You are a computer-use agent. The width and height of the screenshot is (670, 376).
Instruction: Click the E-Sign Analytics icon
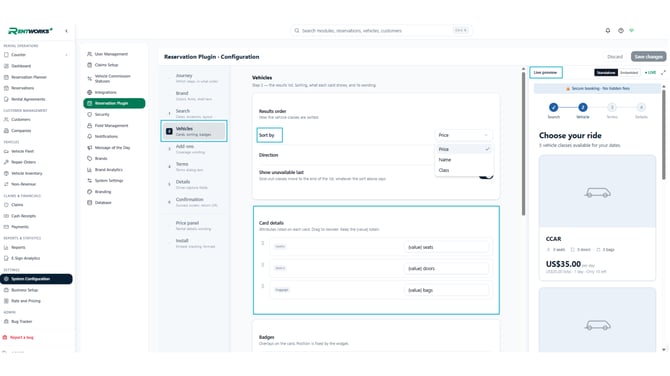click(x=6, y=258)
